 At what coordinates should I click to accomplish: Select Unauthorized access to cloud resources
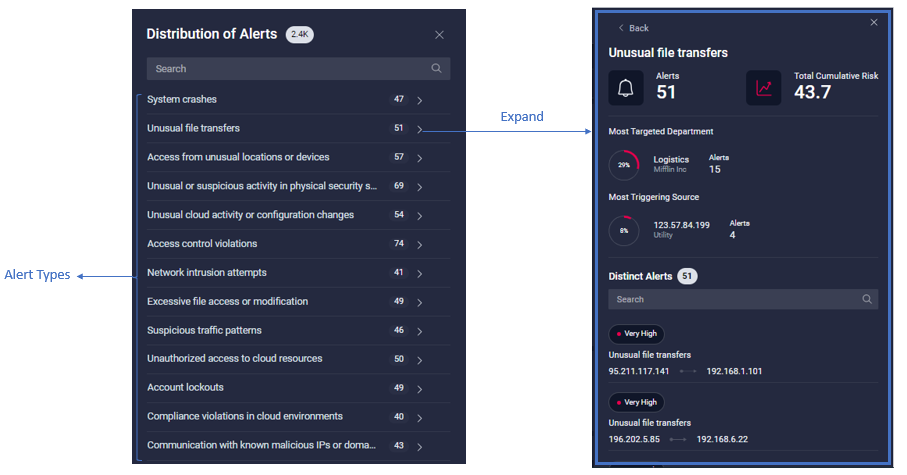tap(234, 358)
